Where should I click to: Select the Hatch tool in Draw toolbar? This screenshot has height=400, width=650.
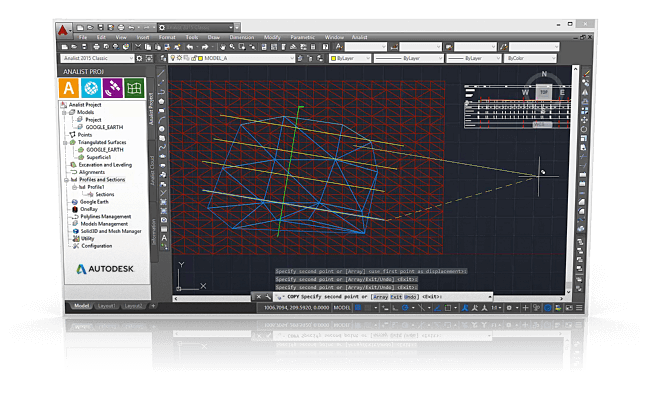[x=164, y=202]
